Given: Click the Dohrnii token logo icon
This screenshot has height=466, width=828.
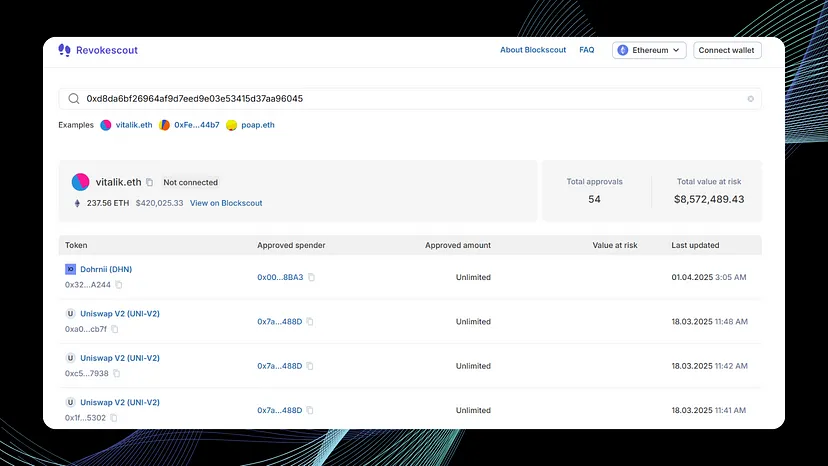Looking at the screenshot, I should point(70,269).
